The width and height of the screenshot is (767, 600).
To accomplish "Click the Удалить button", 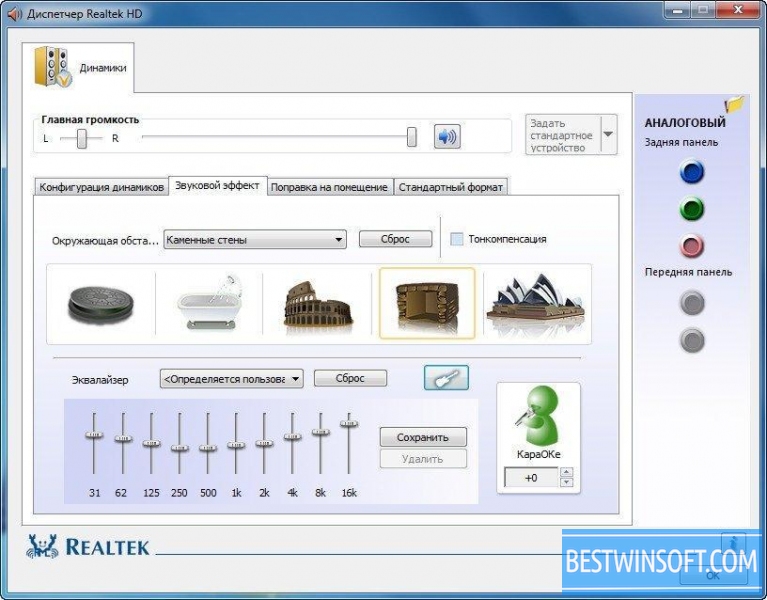I will point(423,459).
